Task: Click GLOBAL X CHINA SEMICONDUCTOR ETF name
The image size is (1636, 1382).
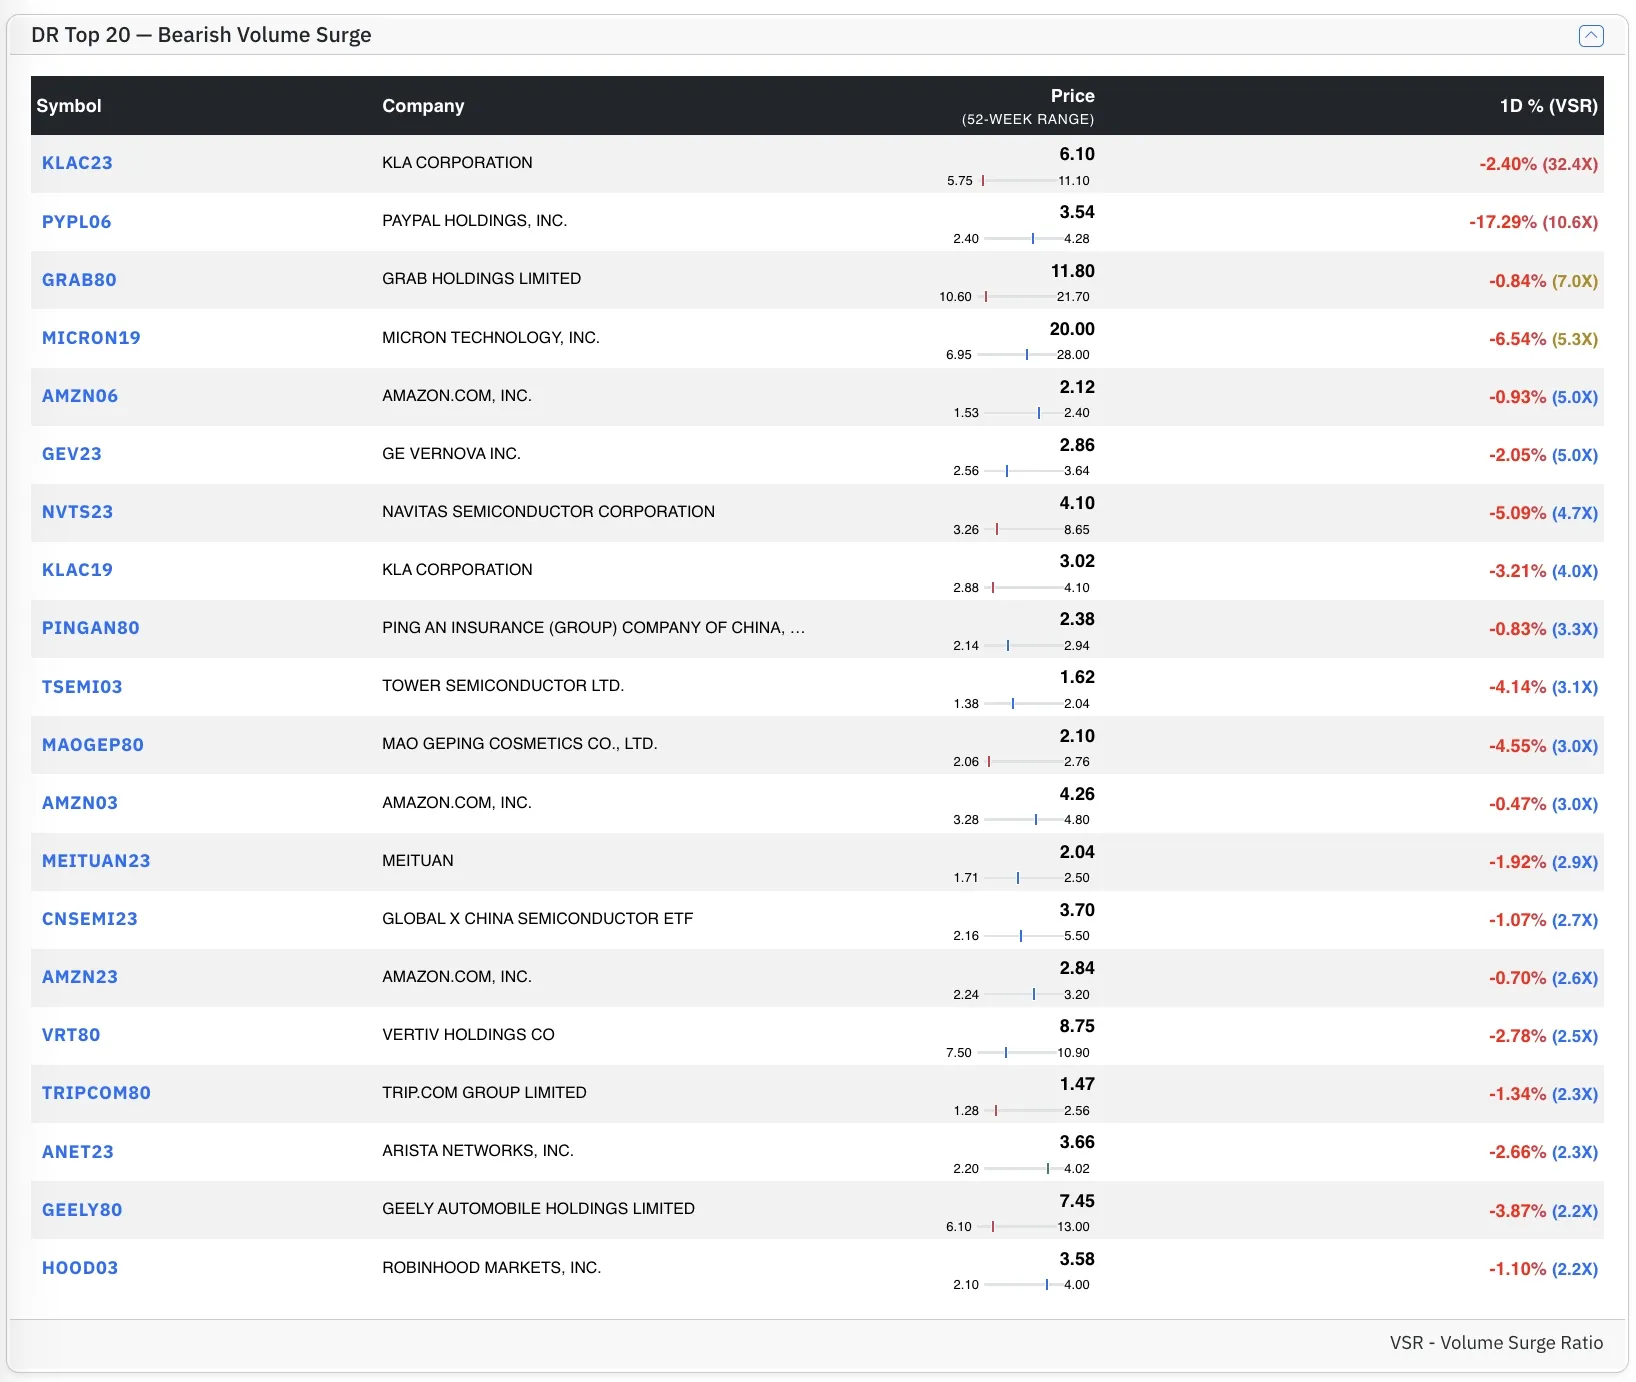Action: click(537, 919)
